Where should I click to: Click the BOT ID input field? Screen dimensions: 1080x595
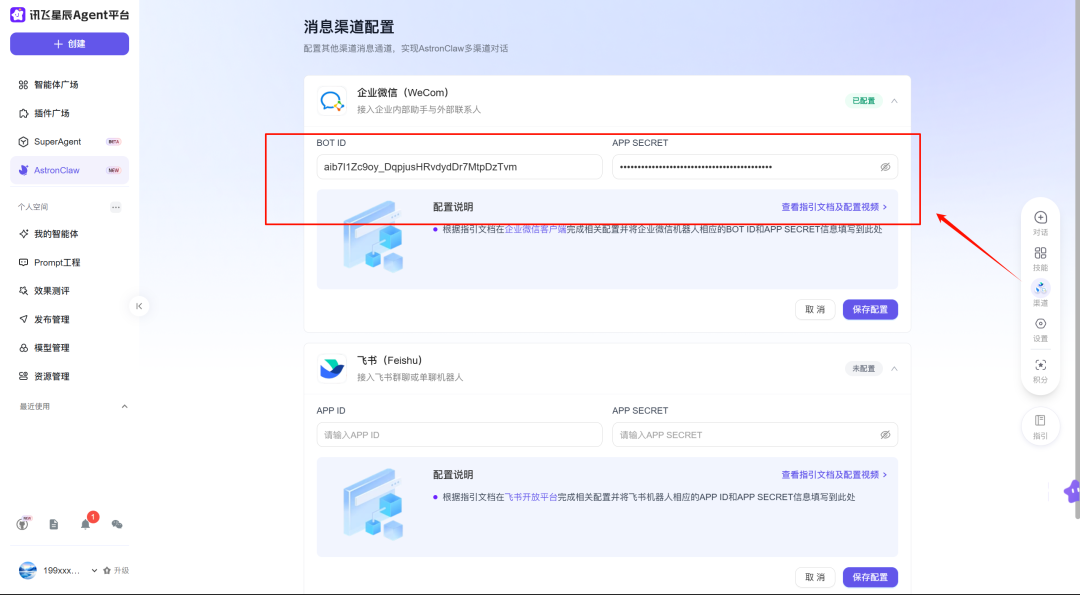[x=459, y=166]
